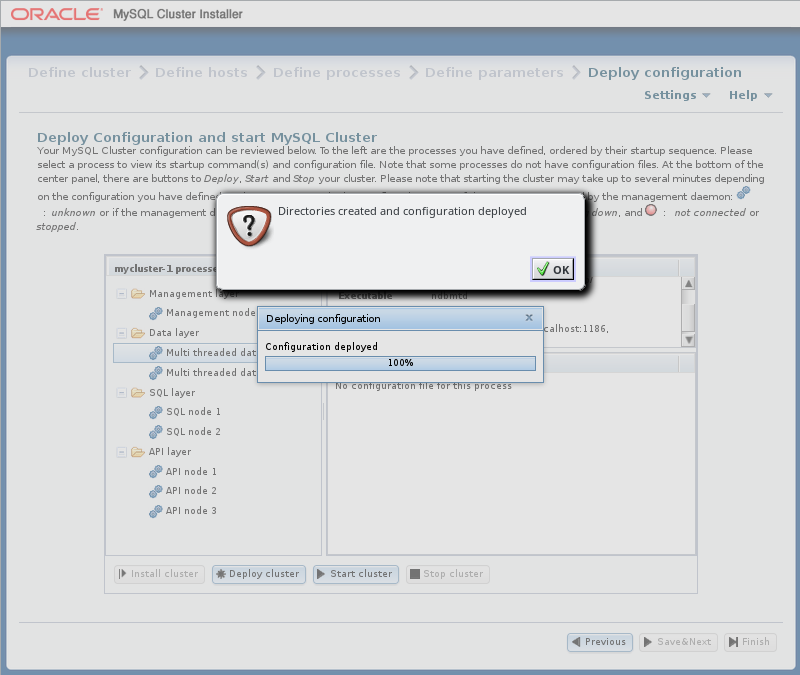Collapse the API layer tree group
Viewport: 800px width, 675px height.
[x=122, y=452]
